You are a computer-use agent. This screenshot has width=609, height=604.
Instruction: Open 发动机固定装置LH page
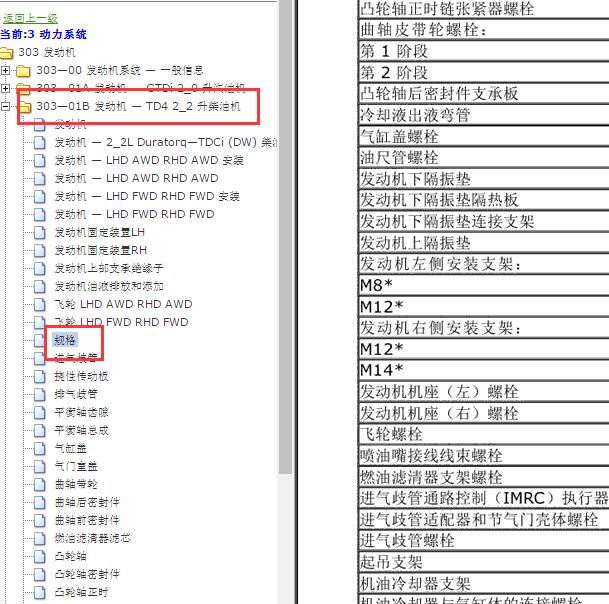click(x=99, y=232)
